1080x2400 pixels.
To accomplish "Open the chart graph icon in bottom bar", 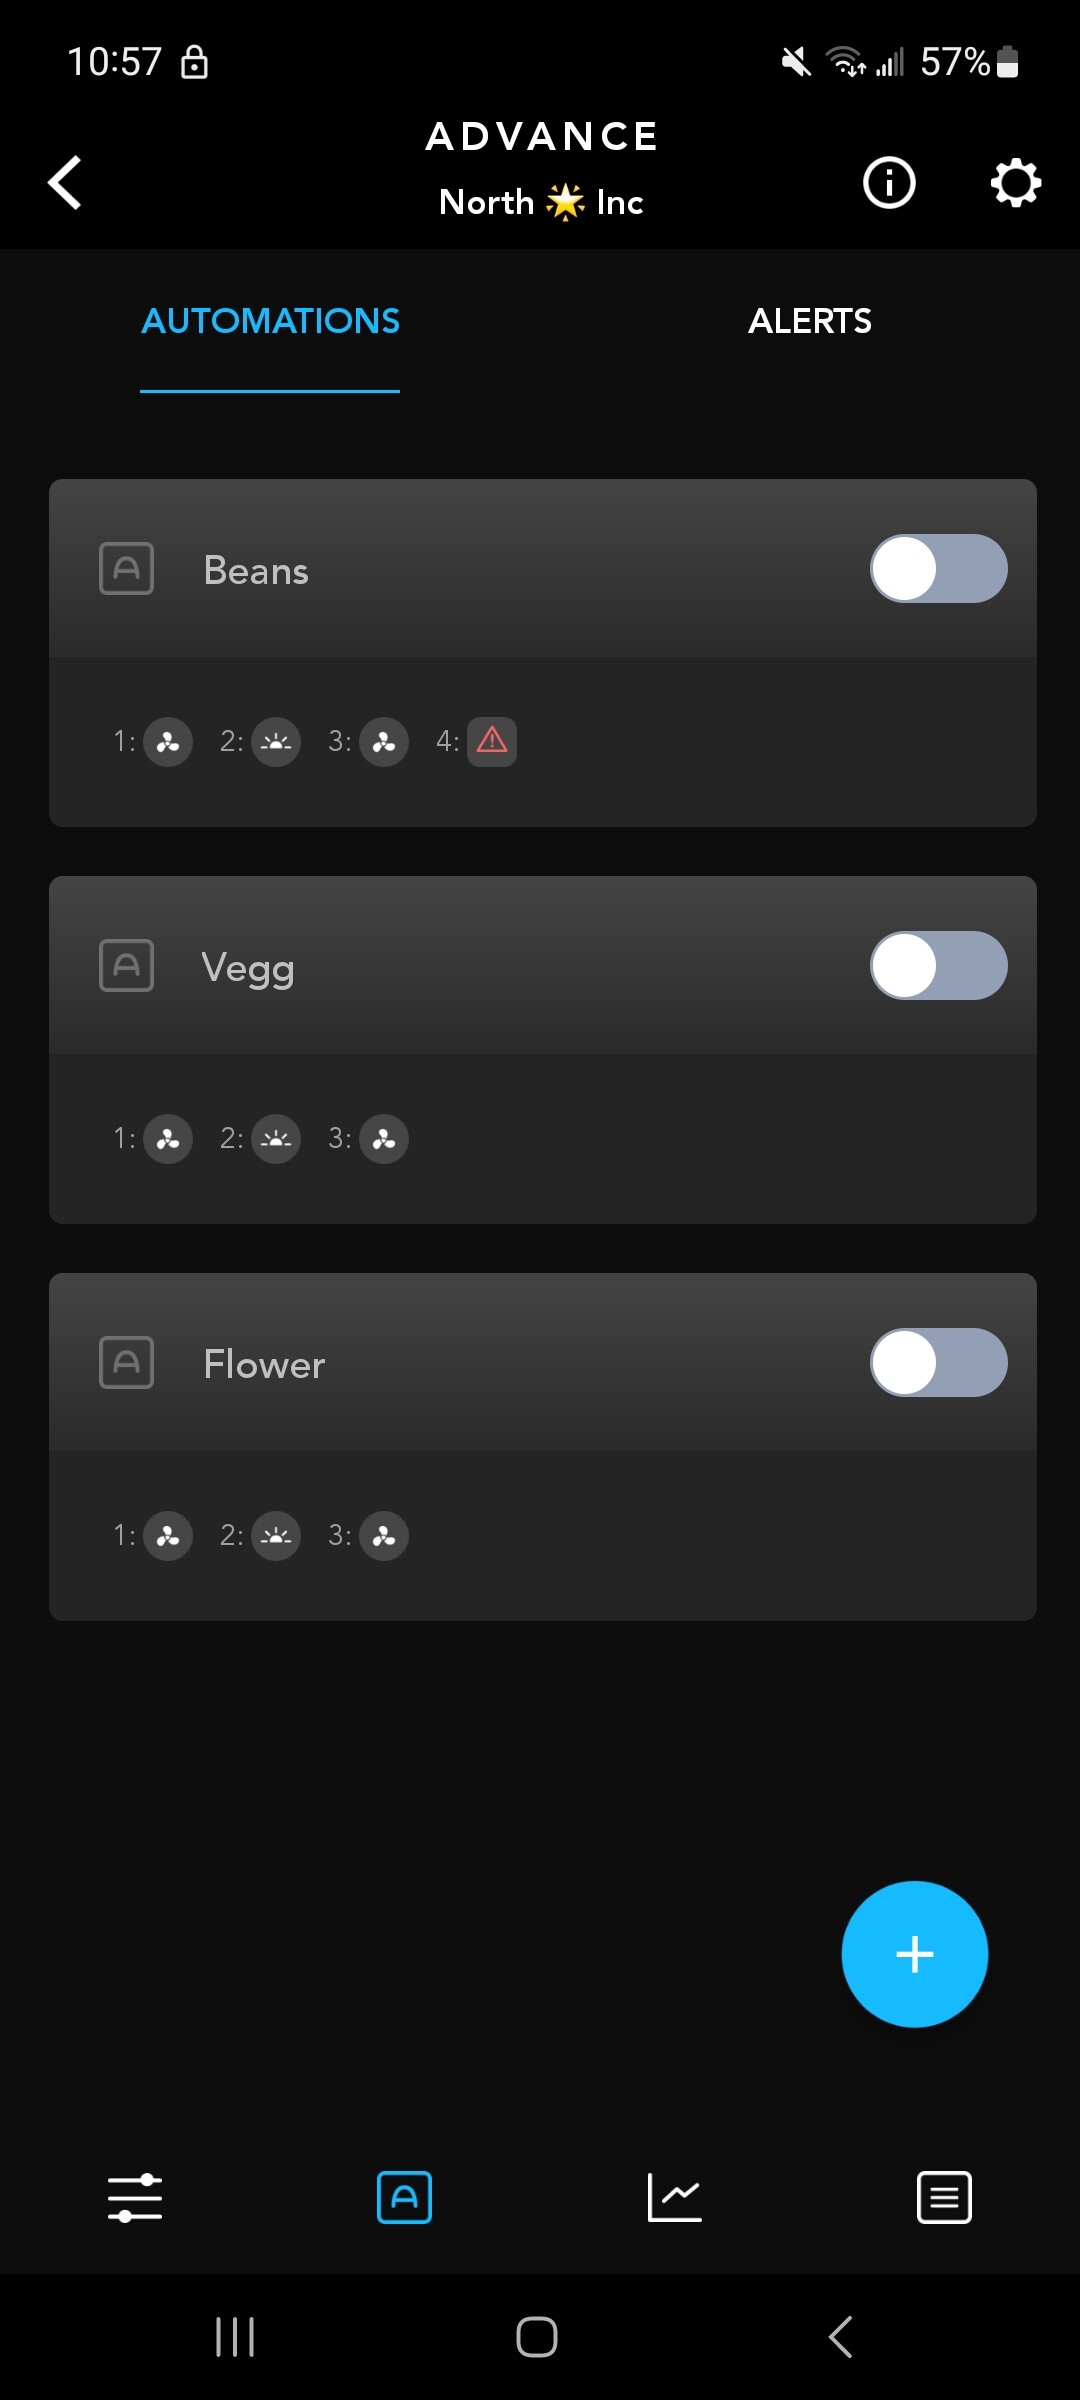I will point(675,2197).
